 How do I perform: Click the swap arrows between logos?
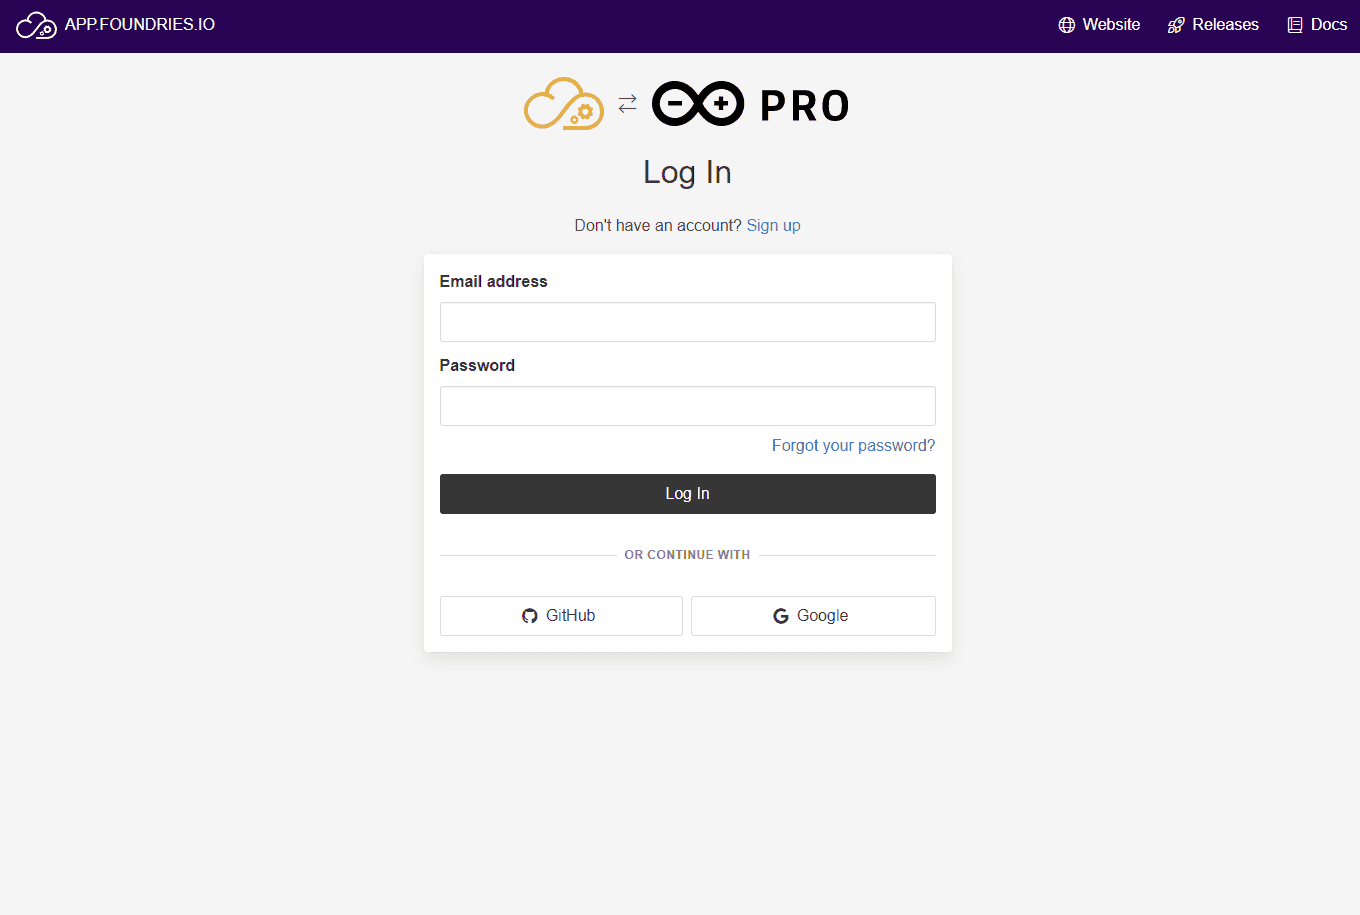click(627, 104)
